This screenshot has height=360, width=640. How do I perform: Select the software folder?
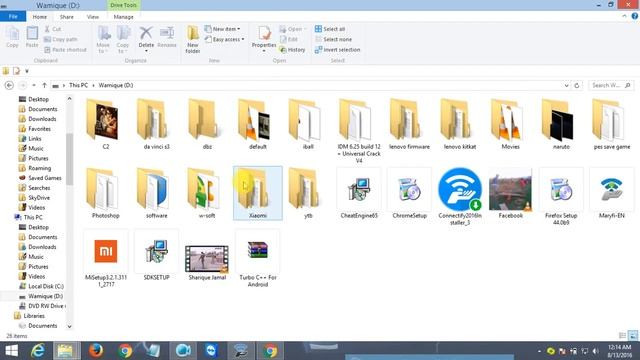pos(156,193)
